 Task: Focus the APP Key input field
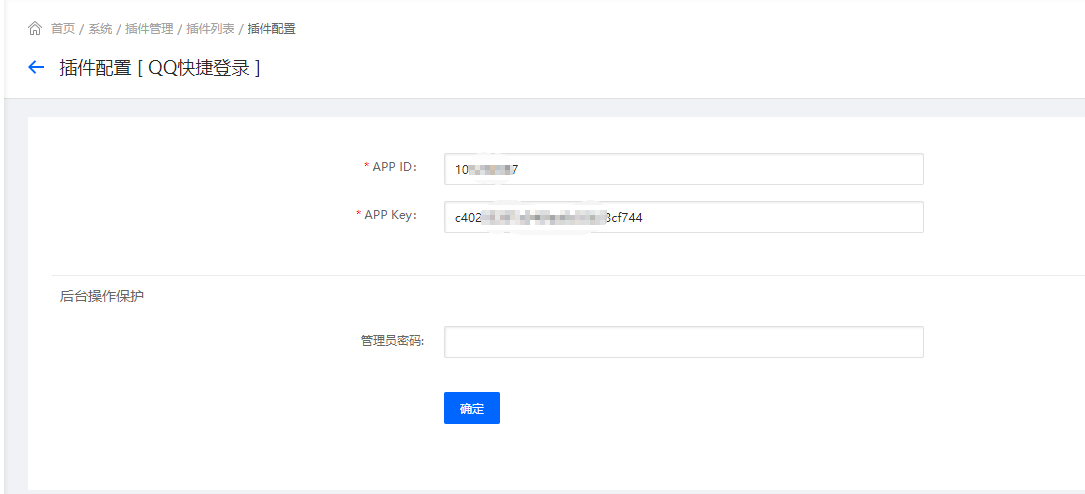click(x=684, y=217)
